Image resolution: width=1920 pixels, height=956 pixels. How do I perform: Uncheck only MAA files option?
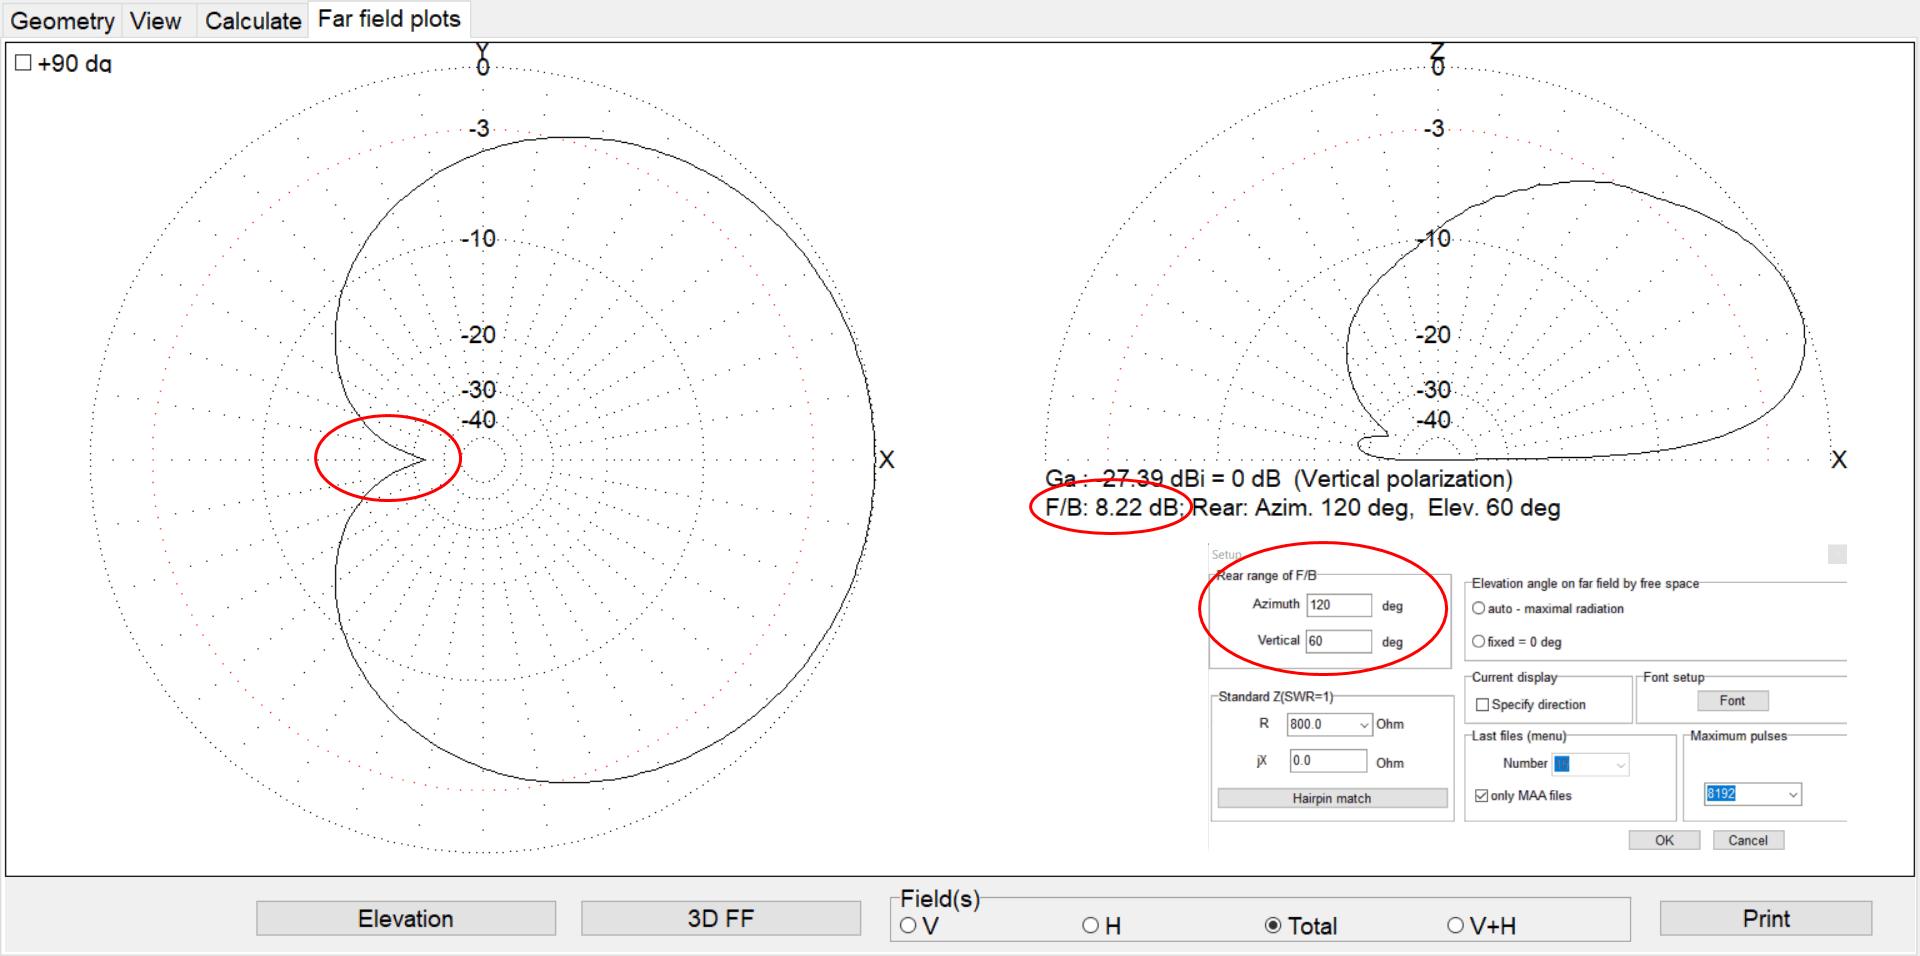point(1482,796)
